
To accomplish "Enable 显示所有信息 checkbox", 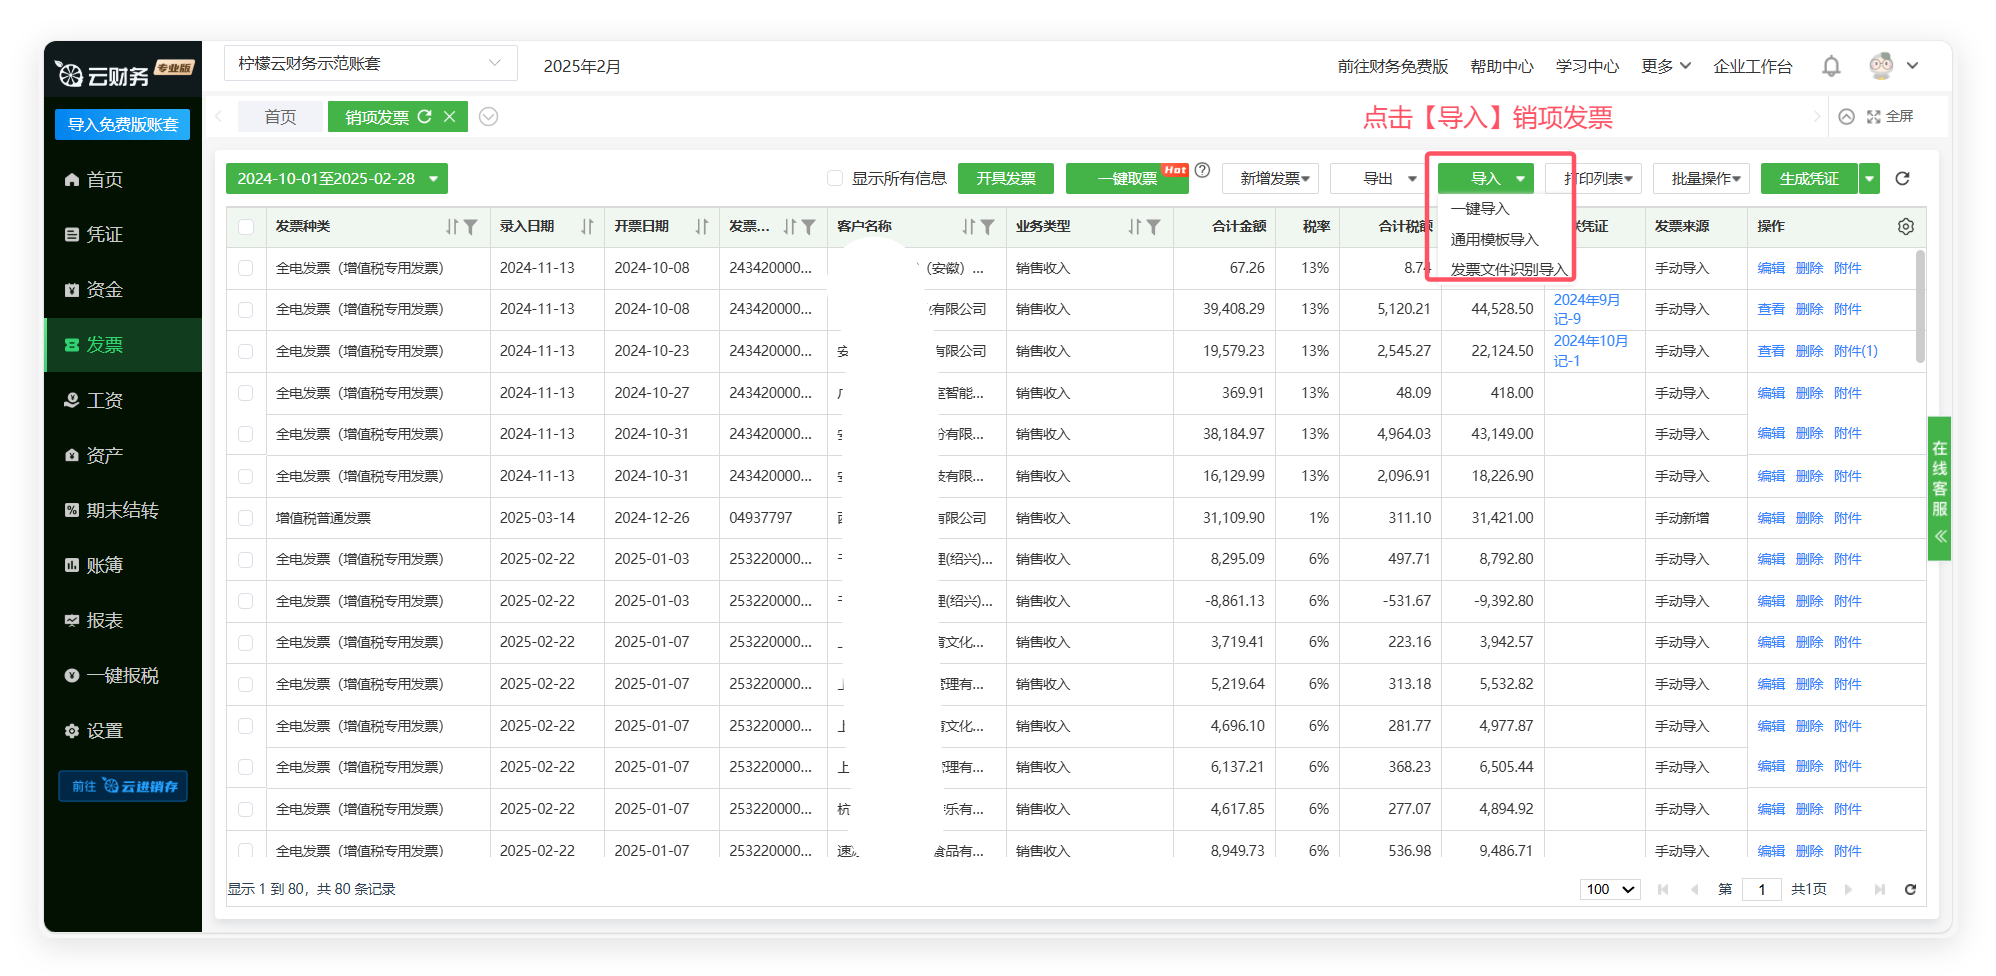I will pyautogui.click(x=835, y=179).
